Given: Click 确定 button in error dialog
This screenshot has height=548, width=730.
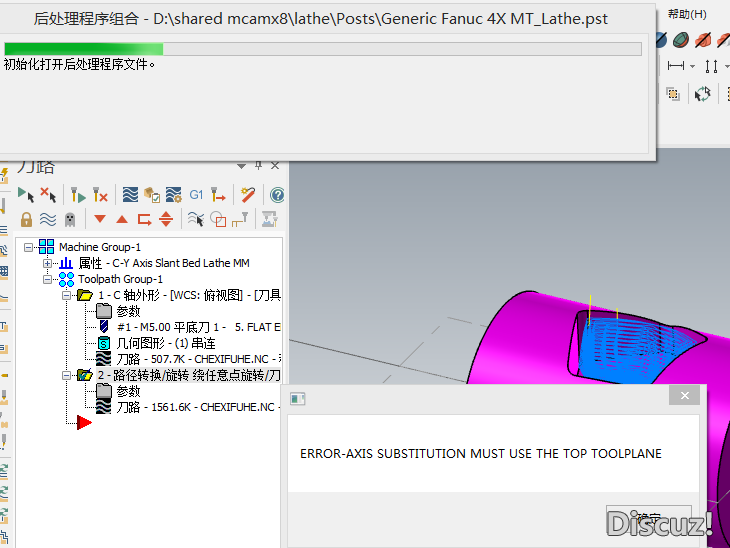Looking at the screenshot, I should coord(649,518).
